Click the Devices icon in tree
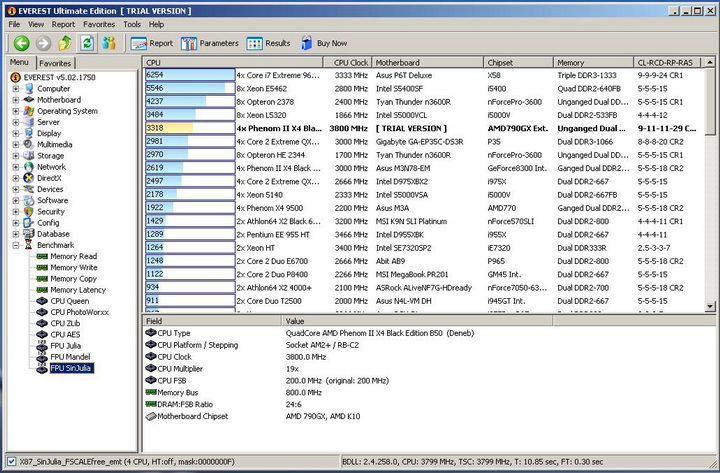Image resolution: width=720 pixels, height=473 pixels. [29, 189]
